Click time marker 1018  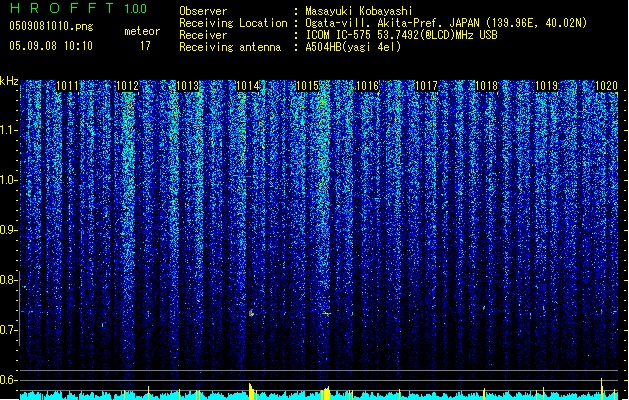coord(487,86)
